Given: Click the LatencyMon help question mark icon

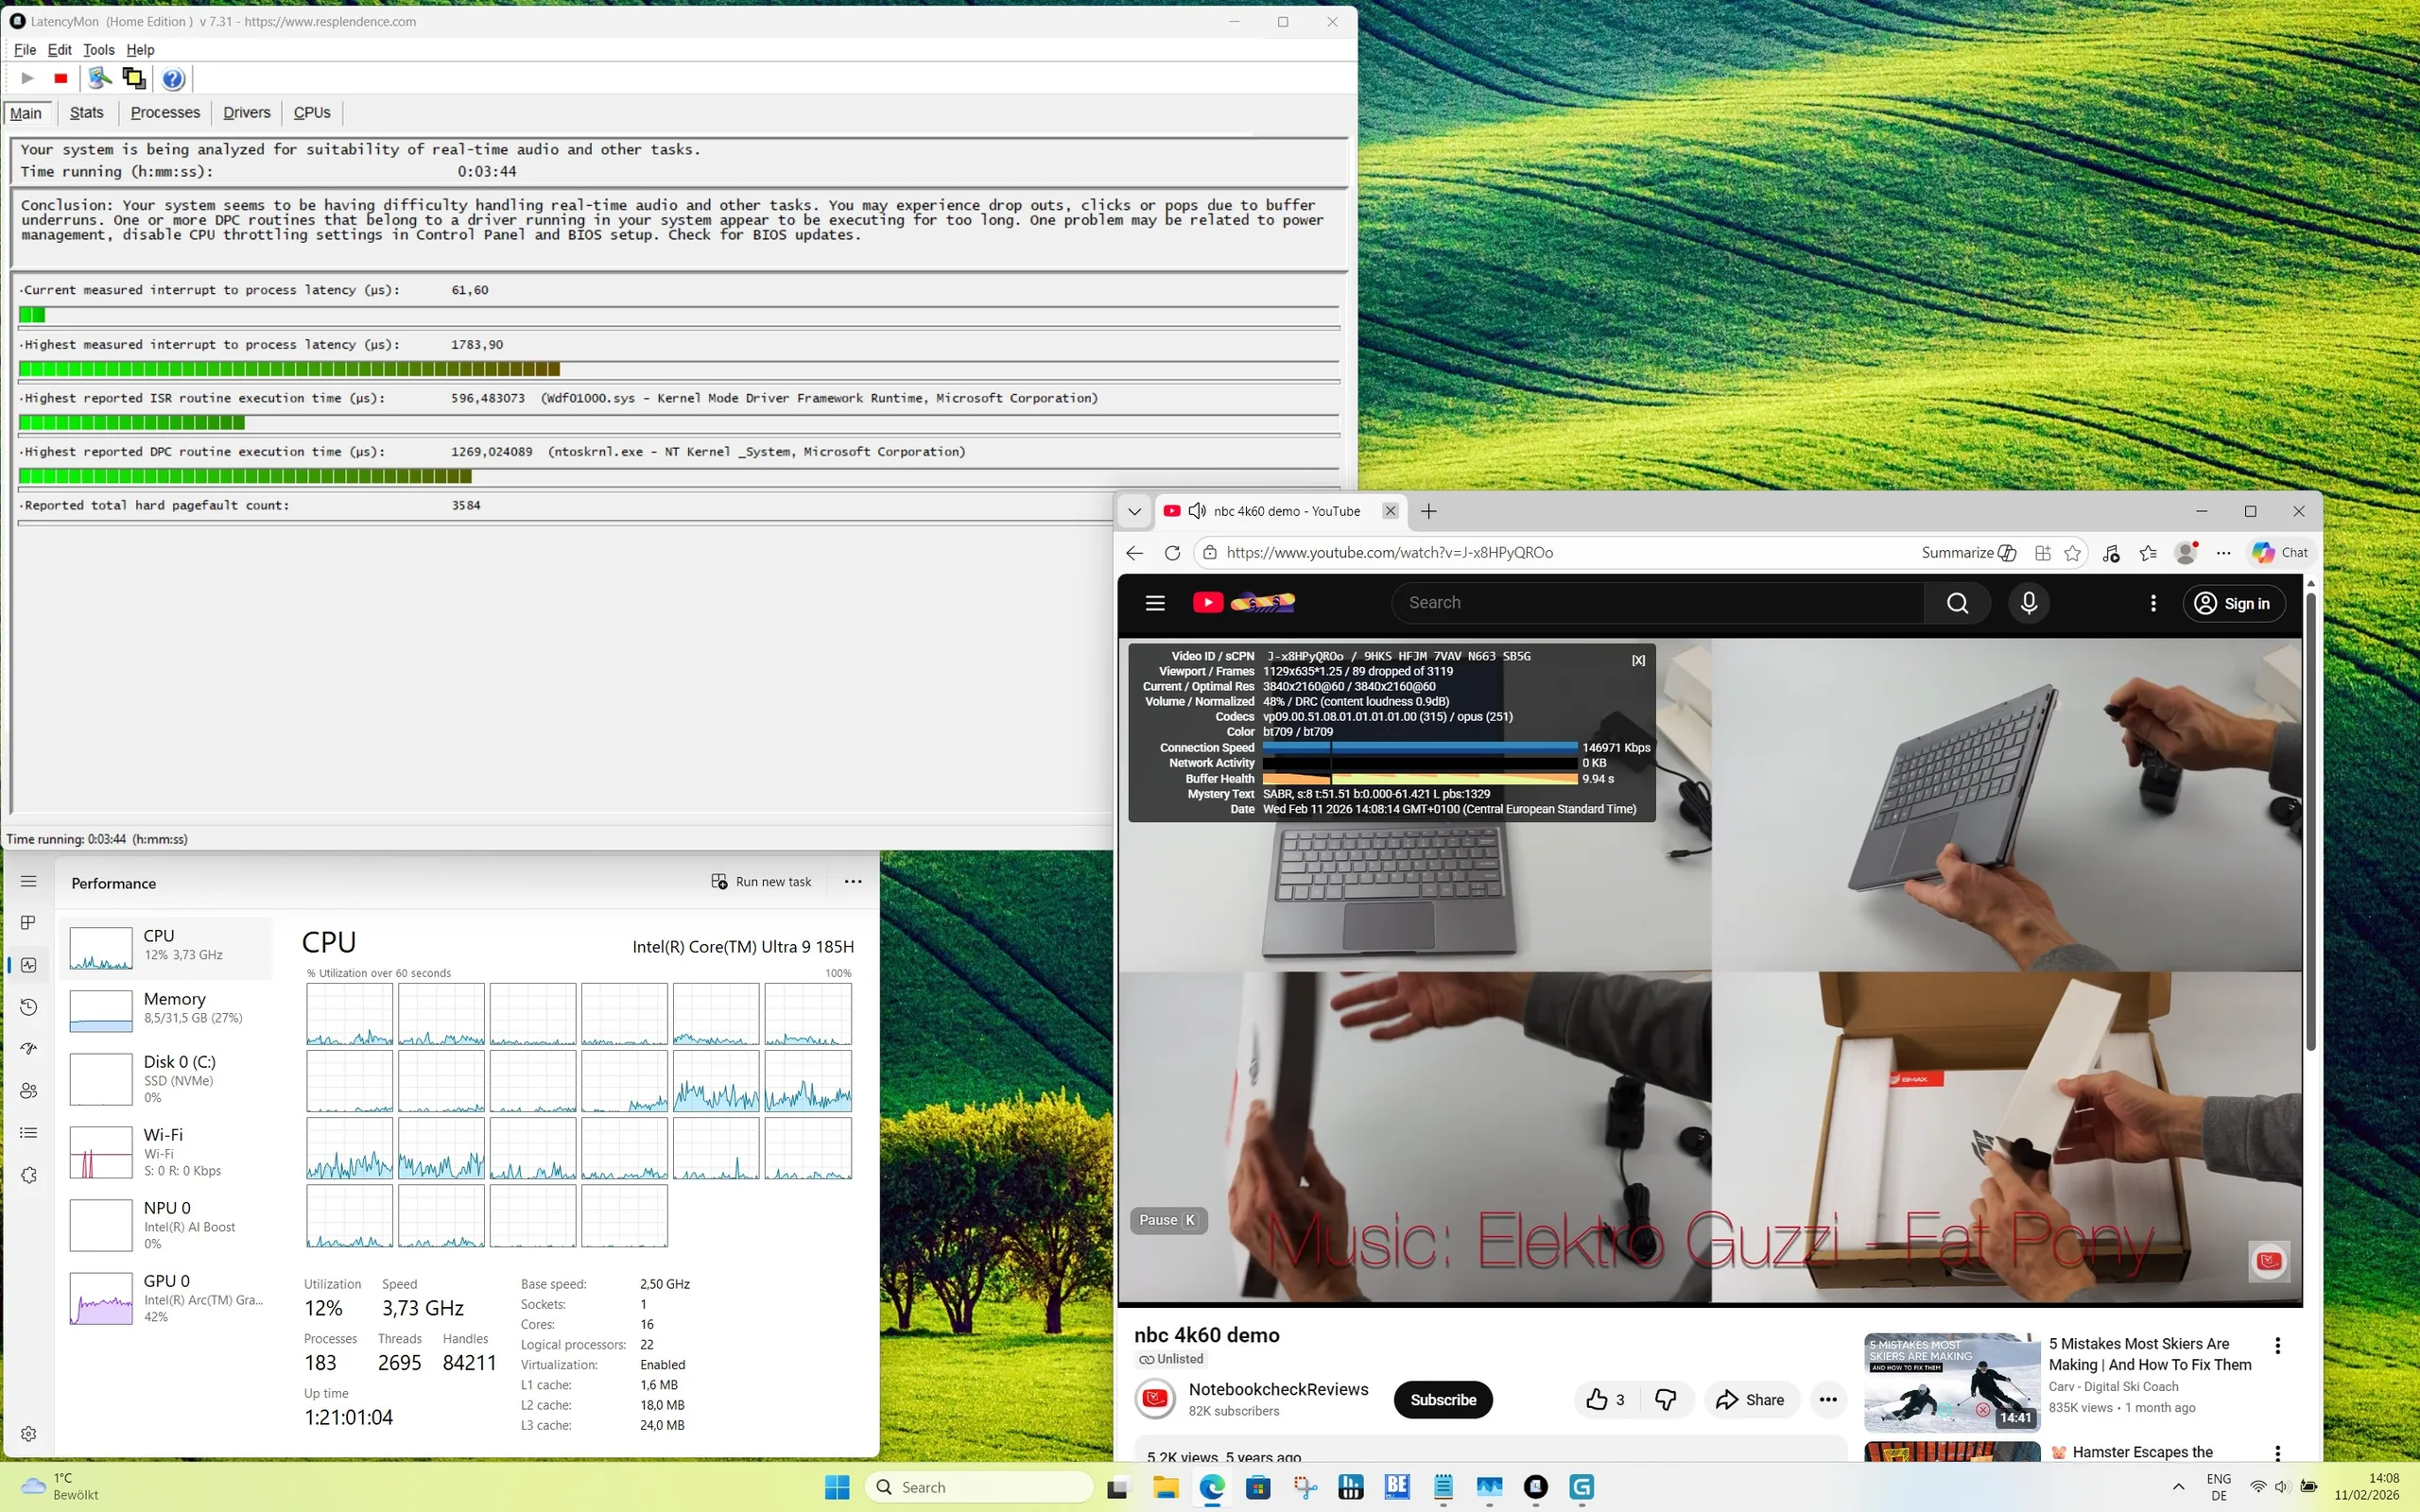Looking at the screenshot, I should coord(173,78).
